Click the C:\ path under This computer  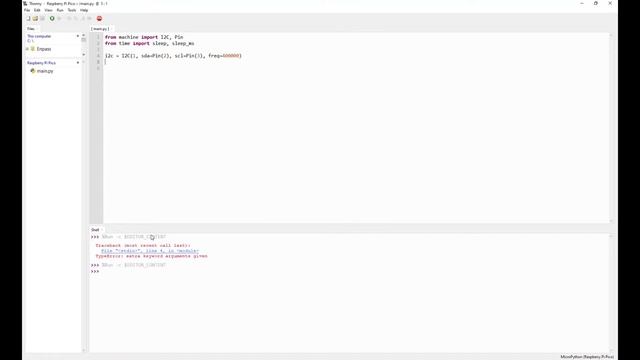pos(30,41)
